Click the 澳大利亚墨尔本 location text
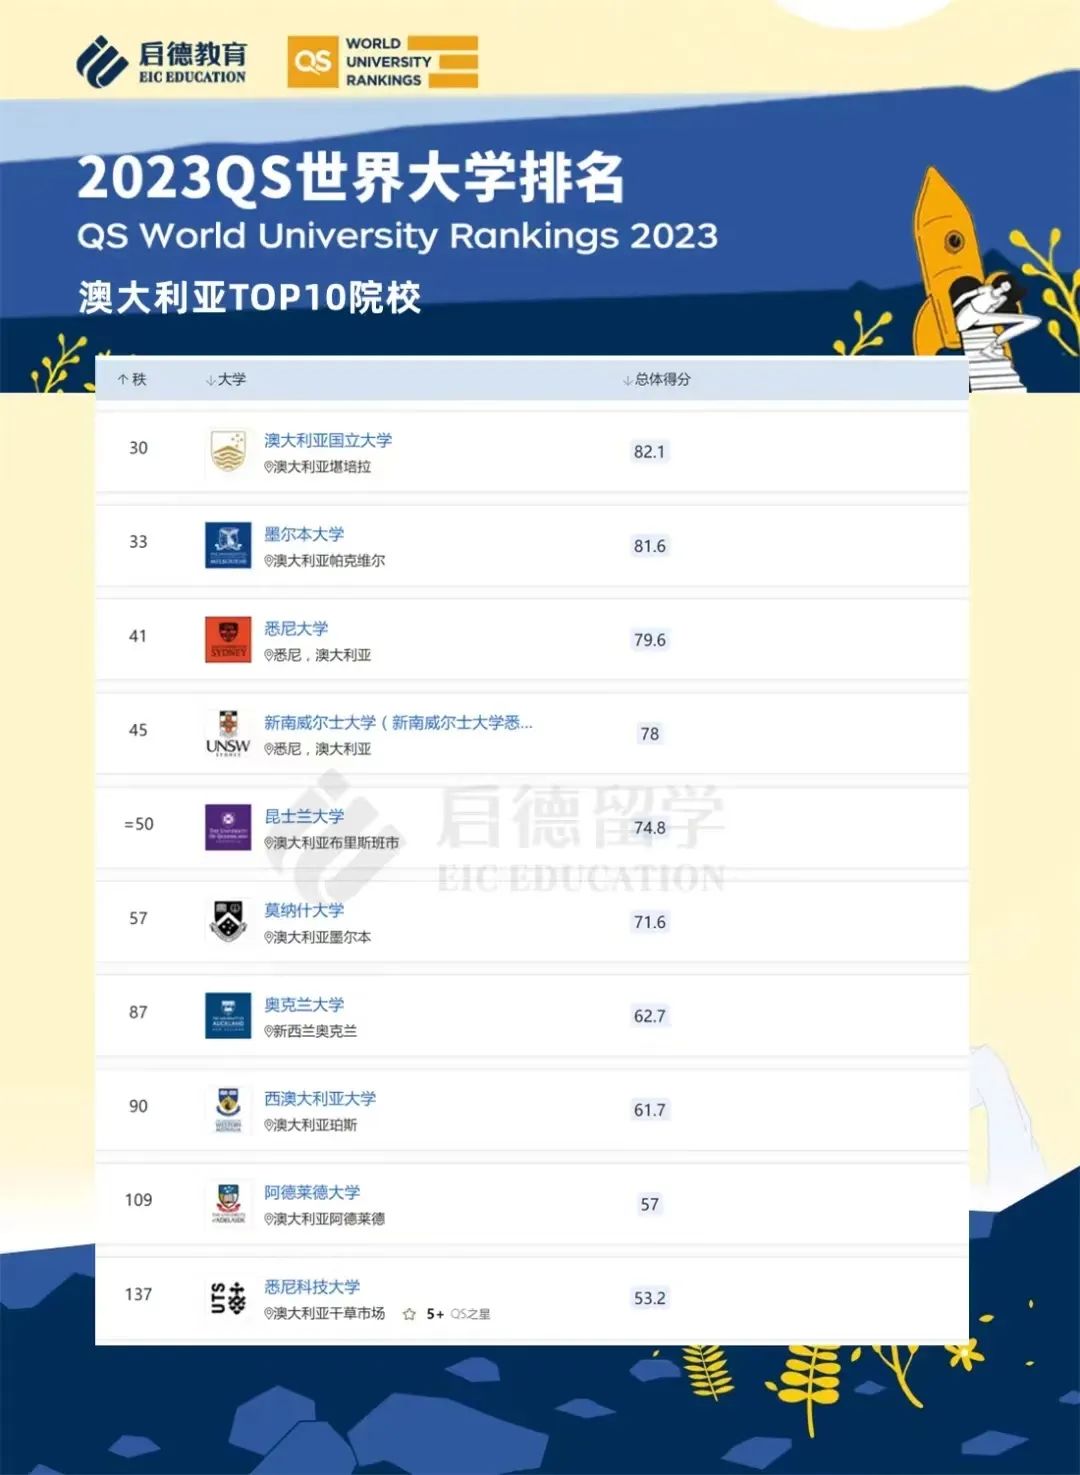1080x1475 pixels. pos(317,937)
